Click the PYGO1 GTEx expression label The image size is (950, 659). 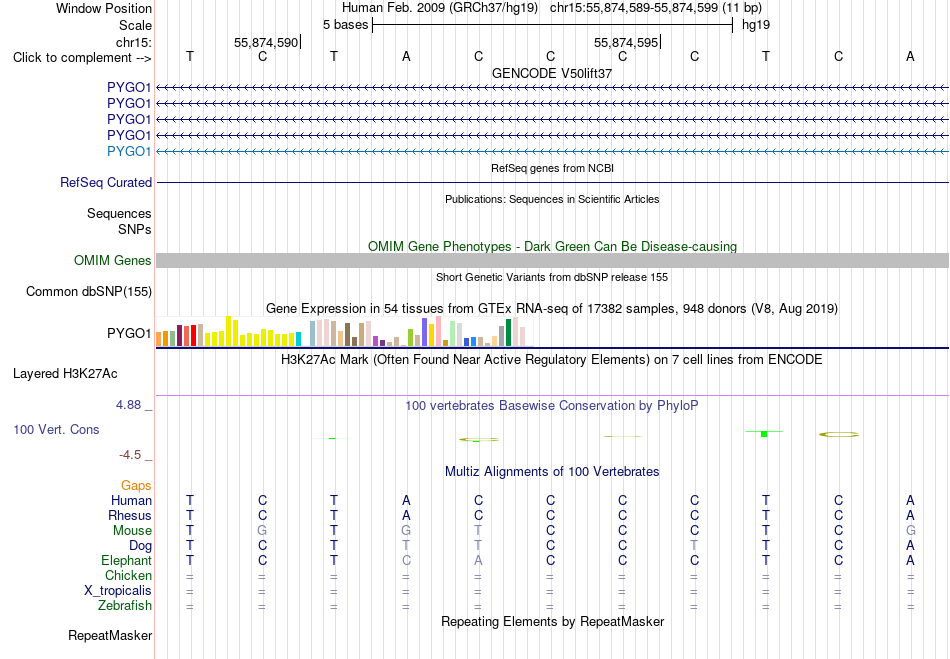(x=129, y=333)
